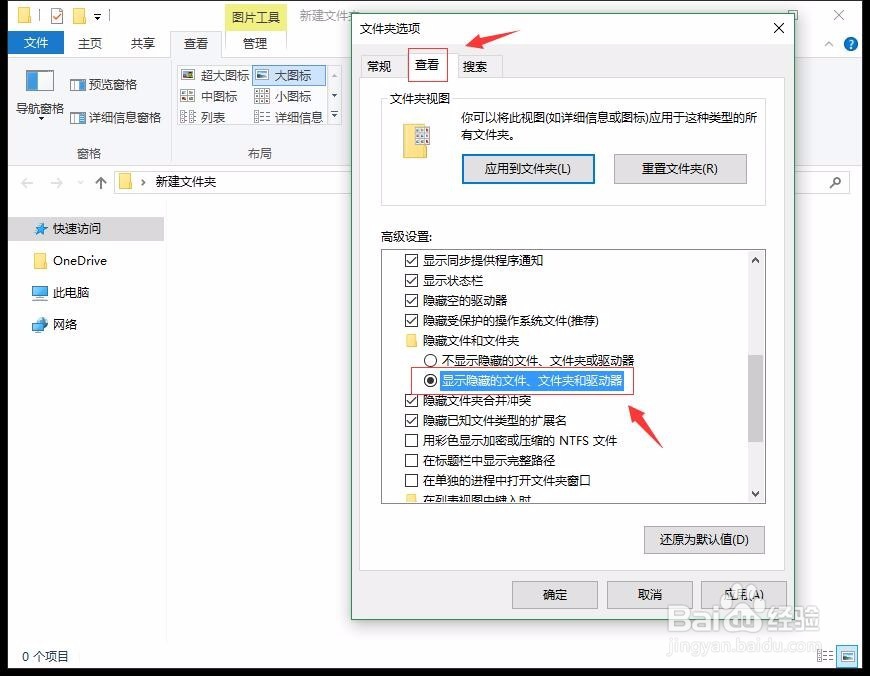Toggle the preview pane option
The height and width of the screenshot is (676, 870).
103,85
